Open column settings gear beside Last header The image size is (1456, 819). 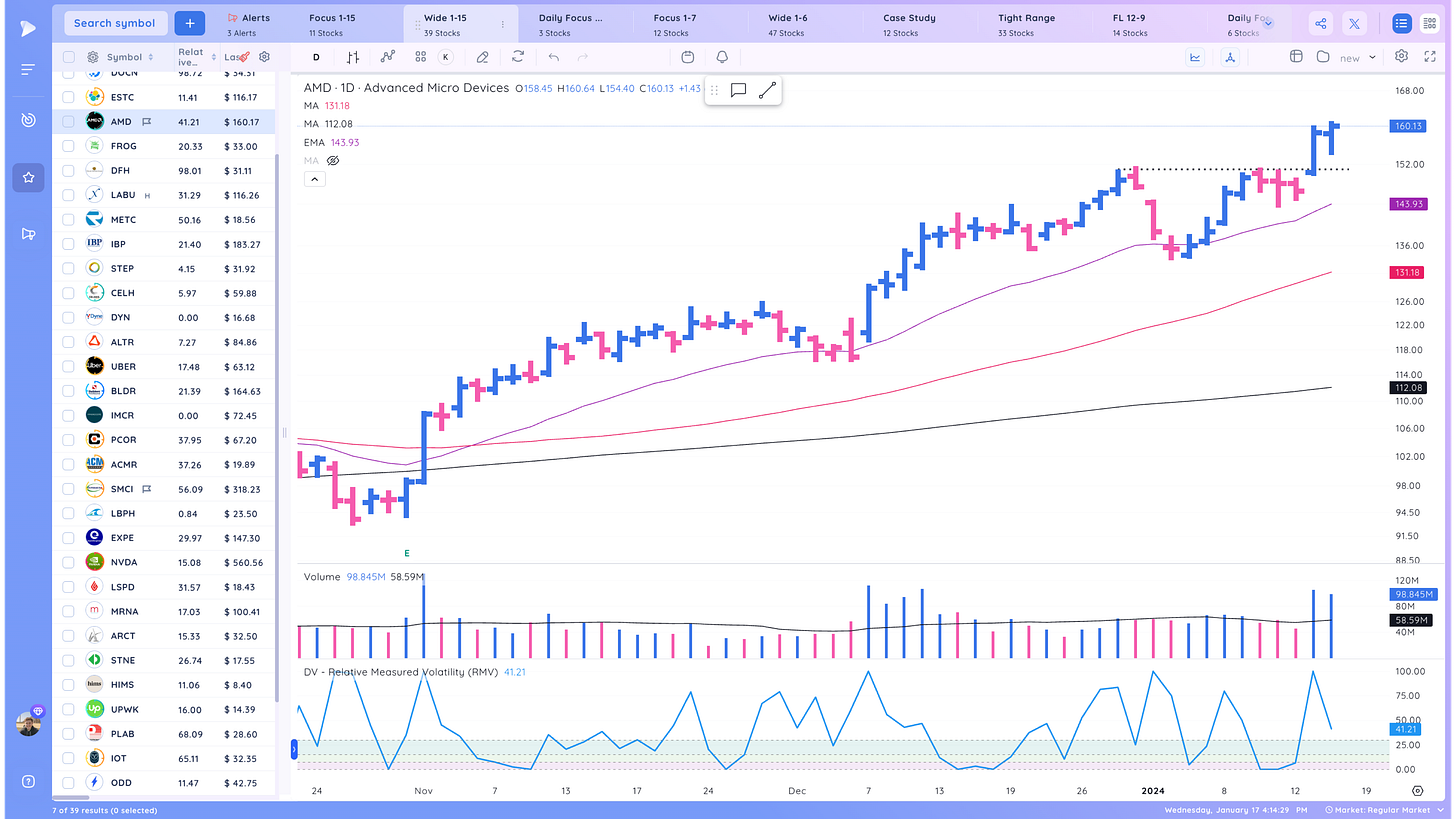point(264,58)
